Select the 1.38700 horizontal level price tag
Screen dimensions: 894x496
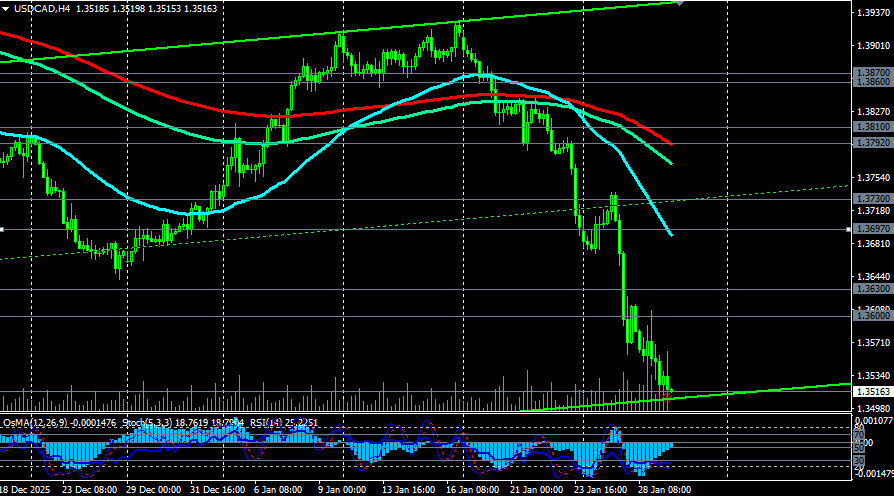[x=872, y=73]
